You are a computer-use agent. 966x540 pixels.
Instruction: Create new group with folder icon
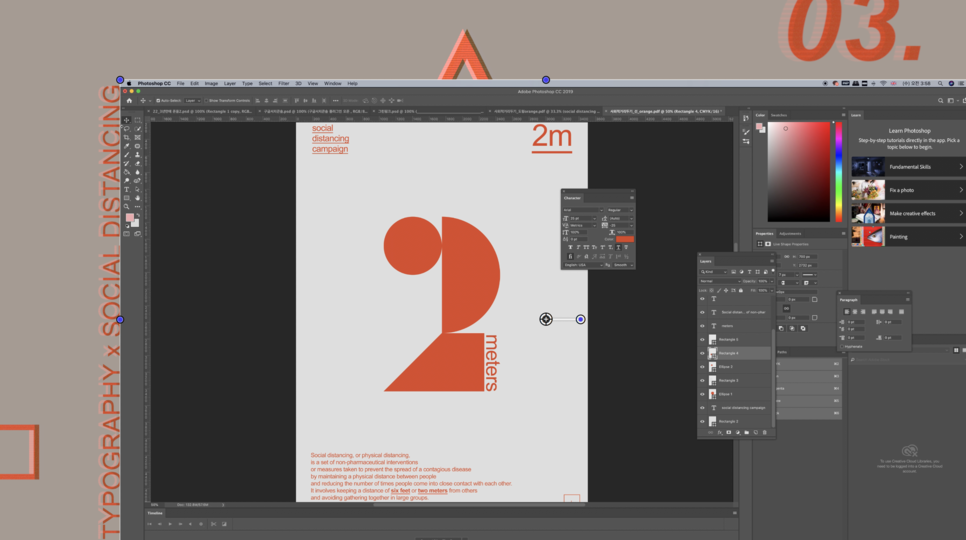coord(747,432)
